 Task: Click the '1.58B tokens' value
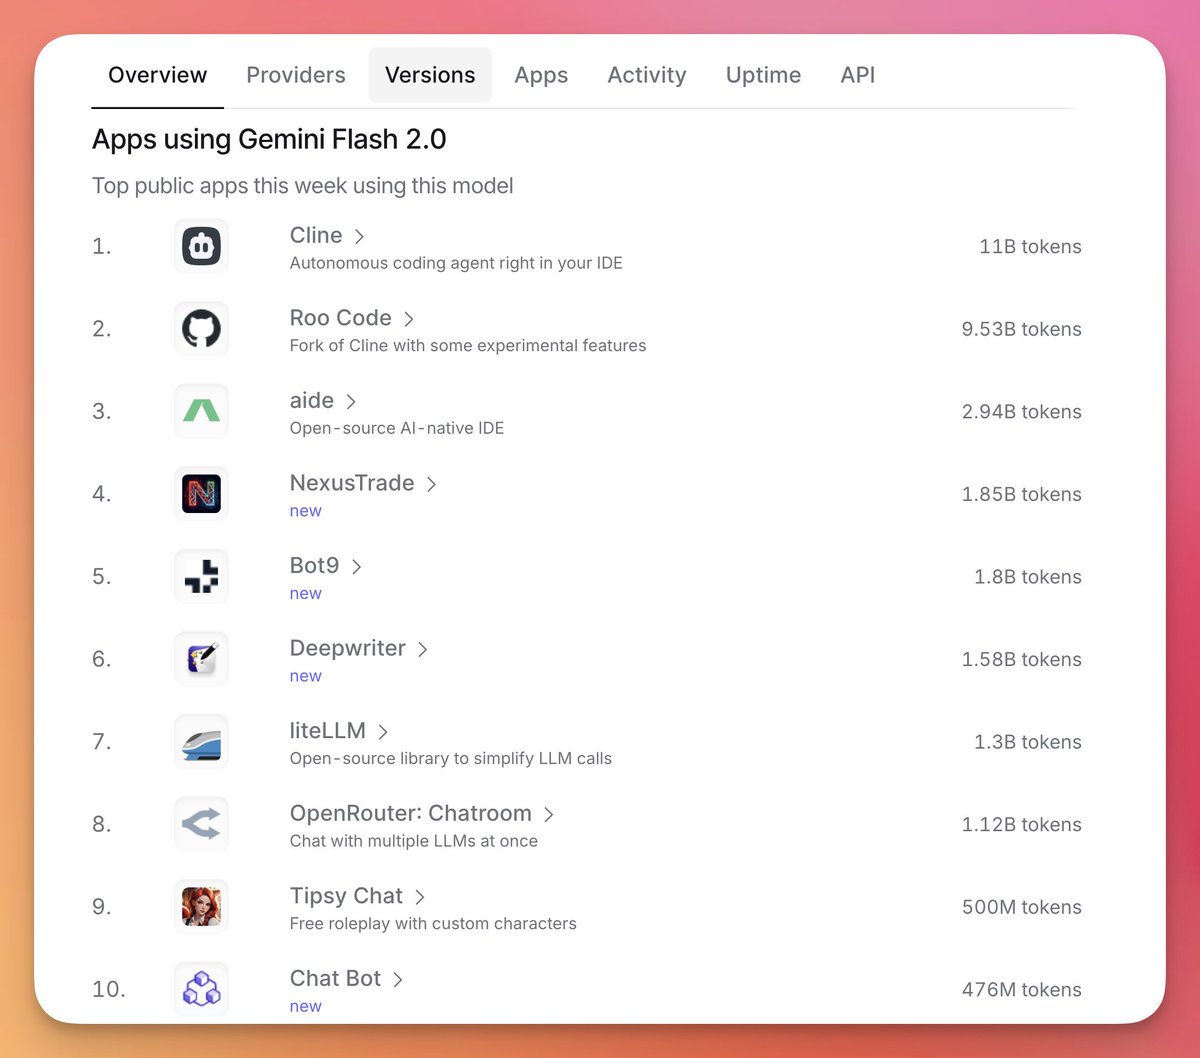1021,659
